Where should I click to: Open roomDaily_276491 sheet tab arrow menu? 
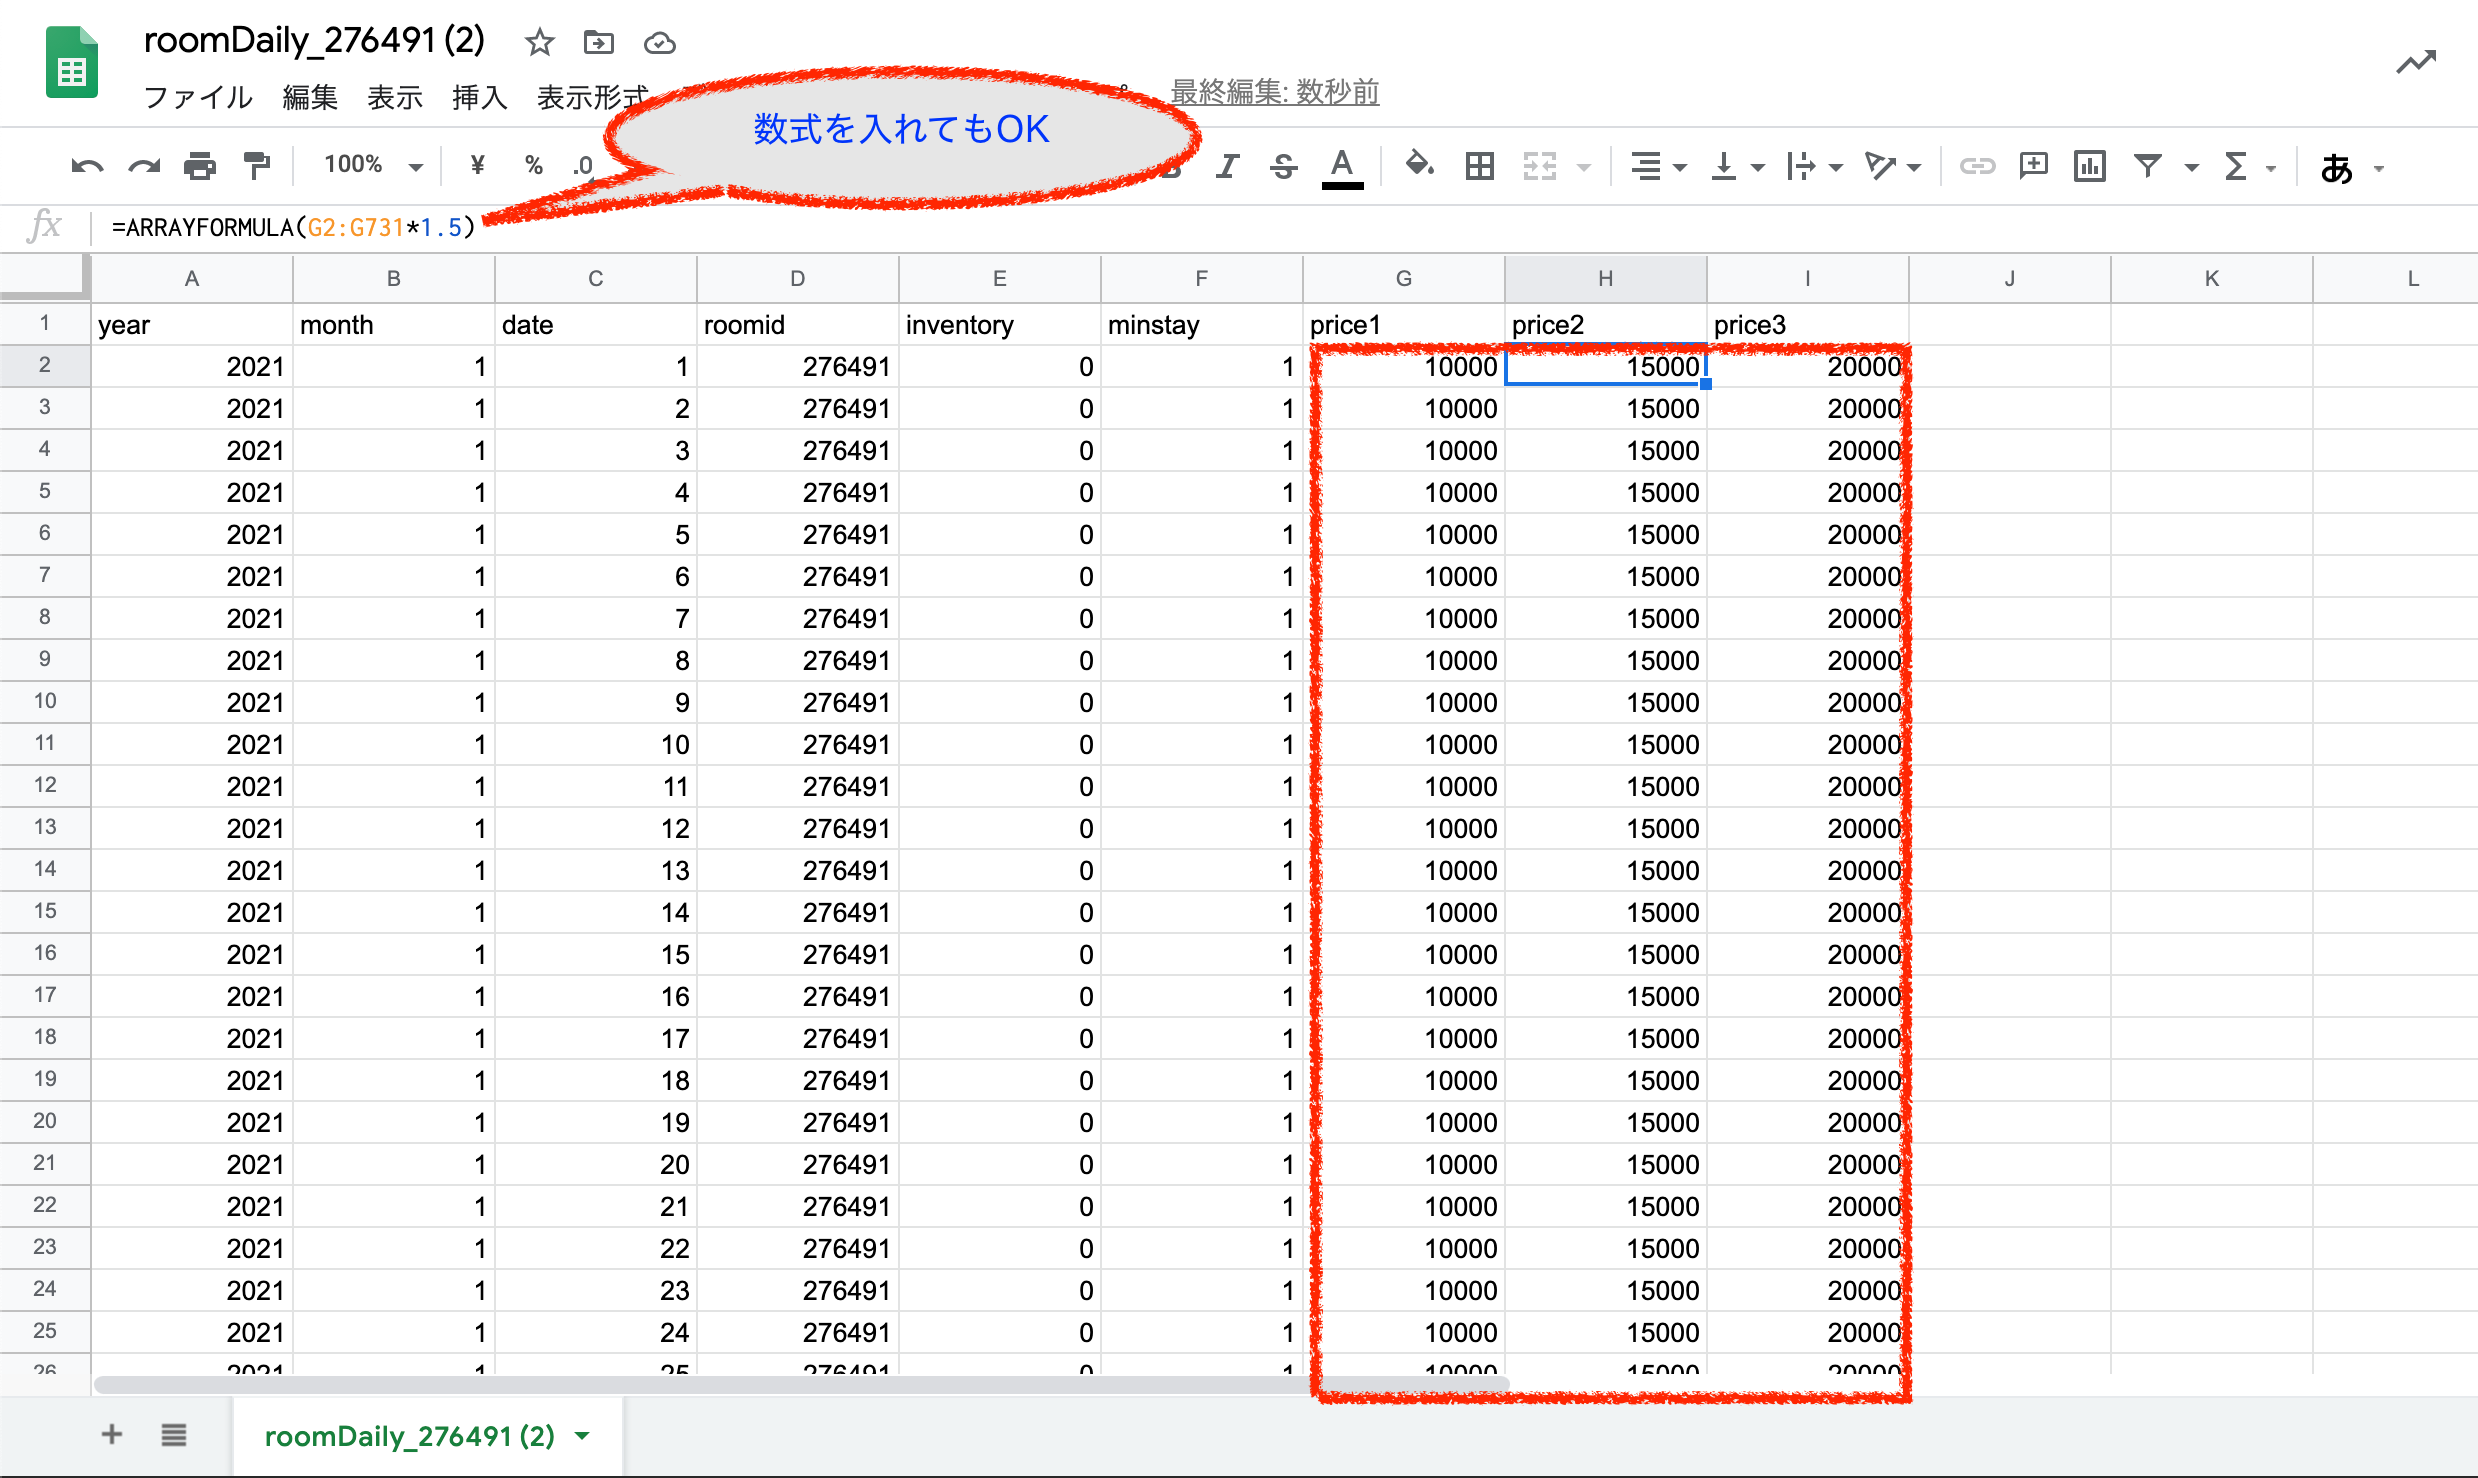pyautogui.click(x=583, y=1436)
